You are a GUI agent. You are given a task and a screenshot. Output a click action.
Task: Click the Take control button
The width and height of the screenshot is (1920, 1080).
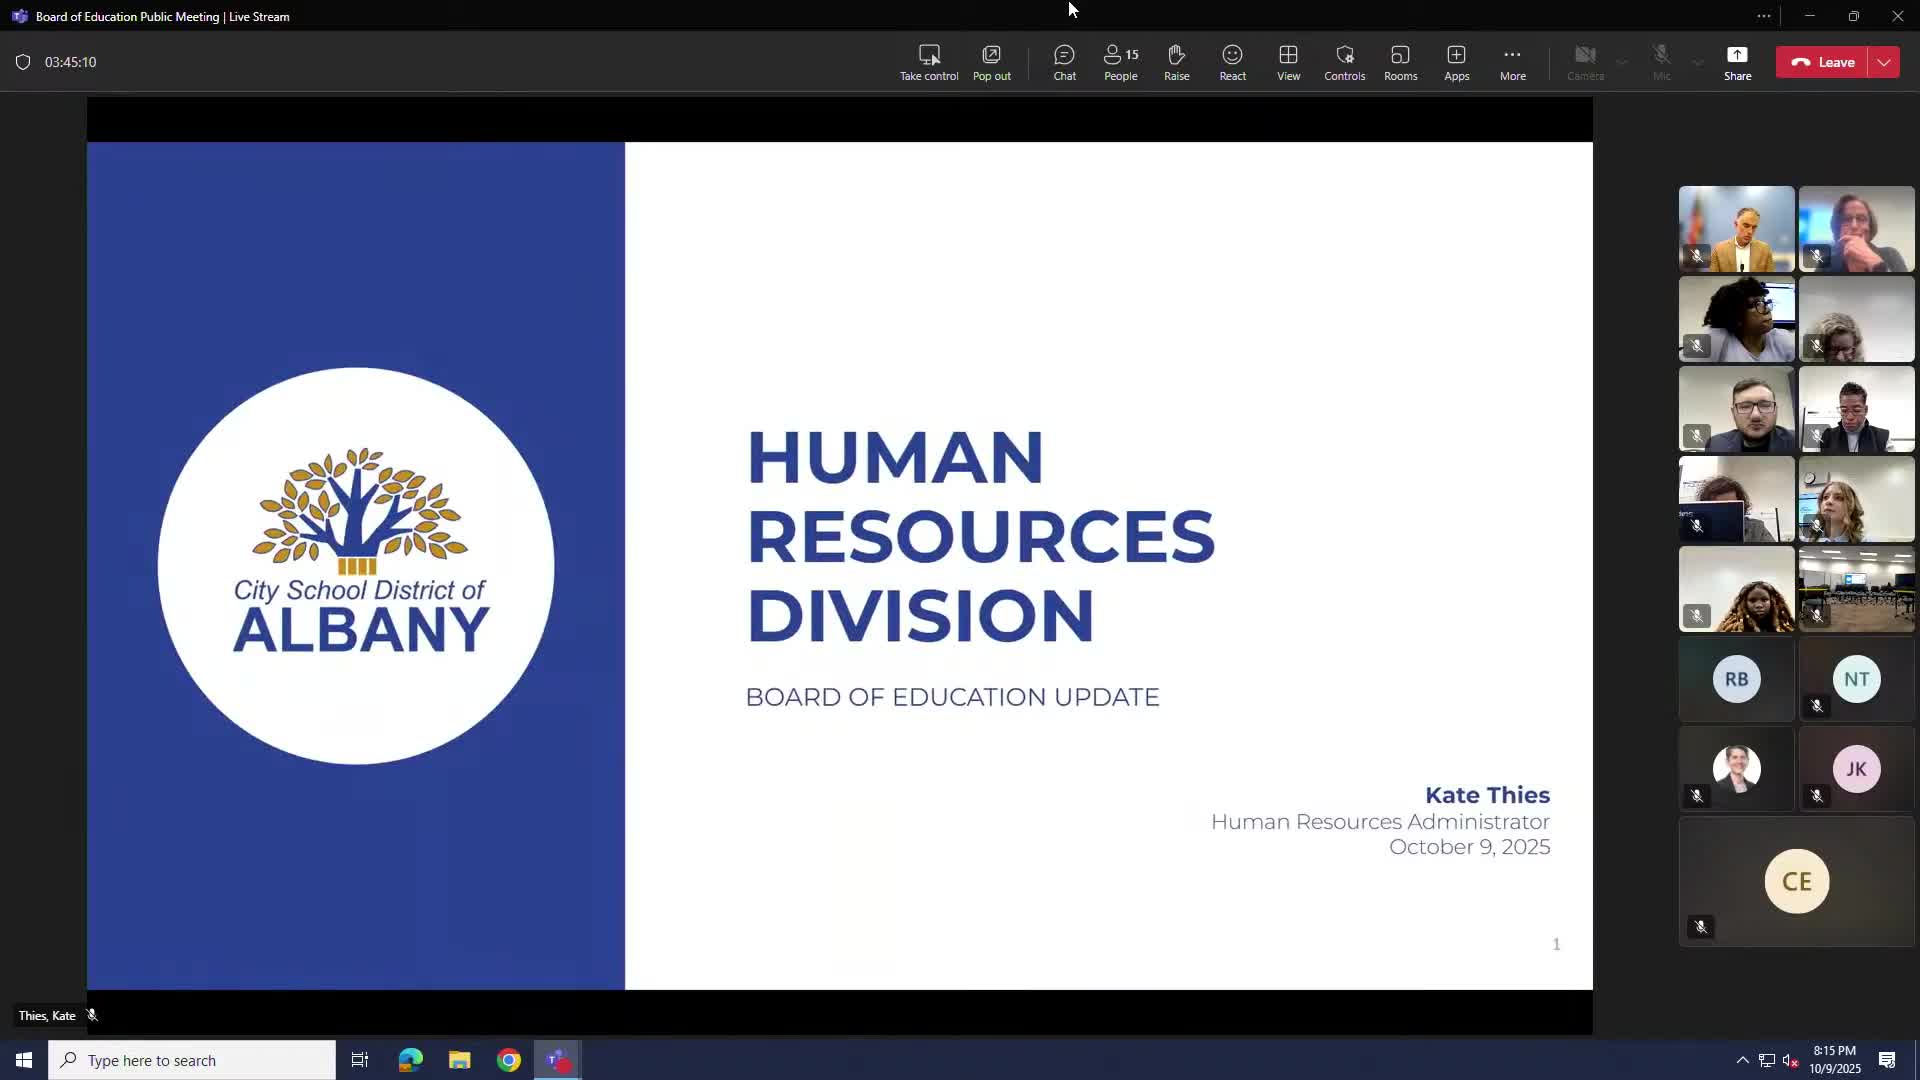(928, 62)
